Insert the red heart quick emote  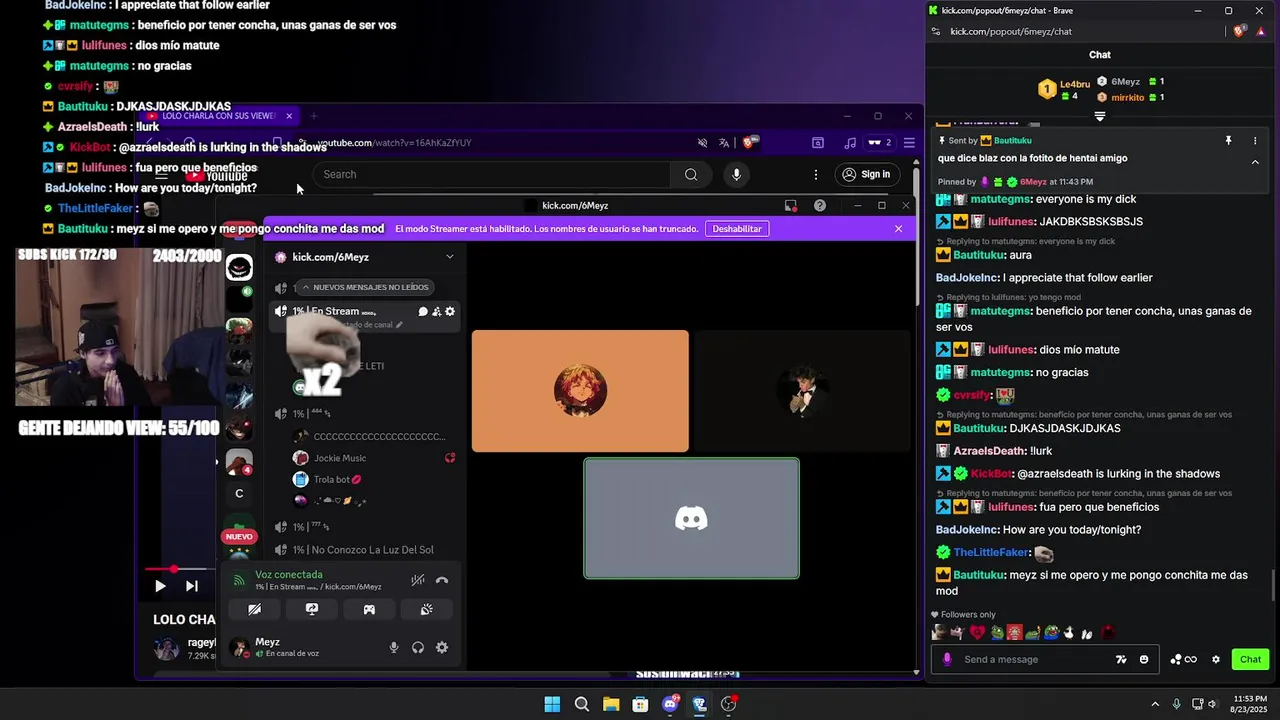coord(977,632)
